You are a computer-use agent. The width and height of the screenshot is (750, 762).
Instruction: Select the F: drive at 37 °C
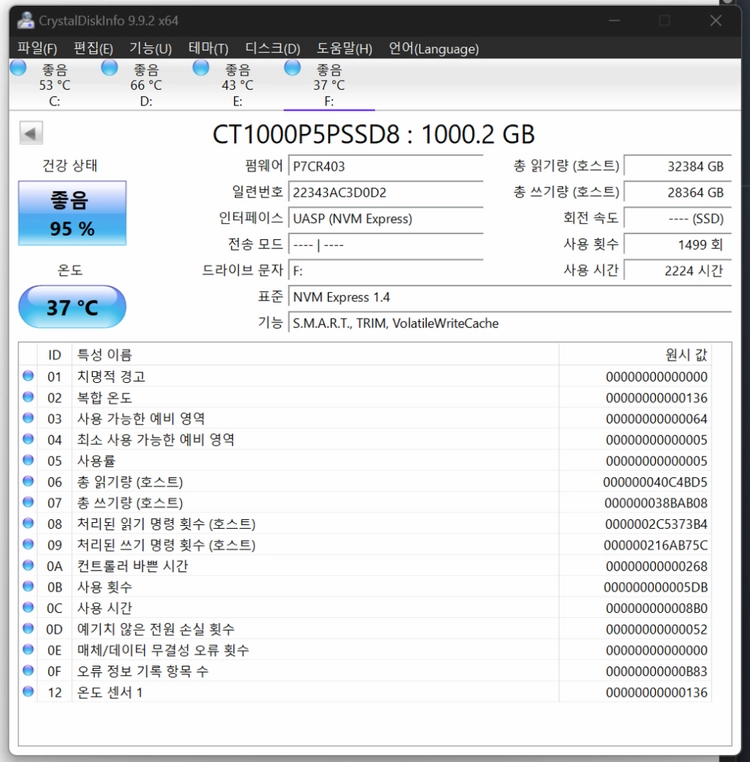pos(329,85)
